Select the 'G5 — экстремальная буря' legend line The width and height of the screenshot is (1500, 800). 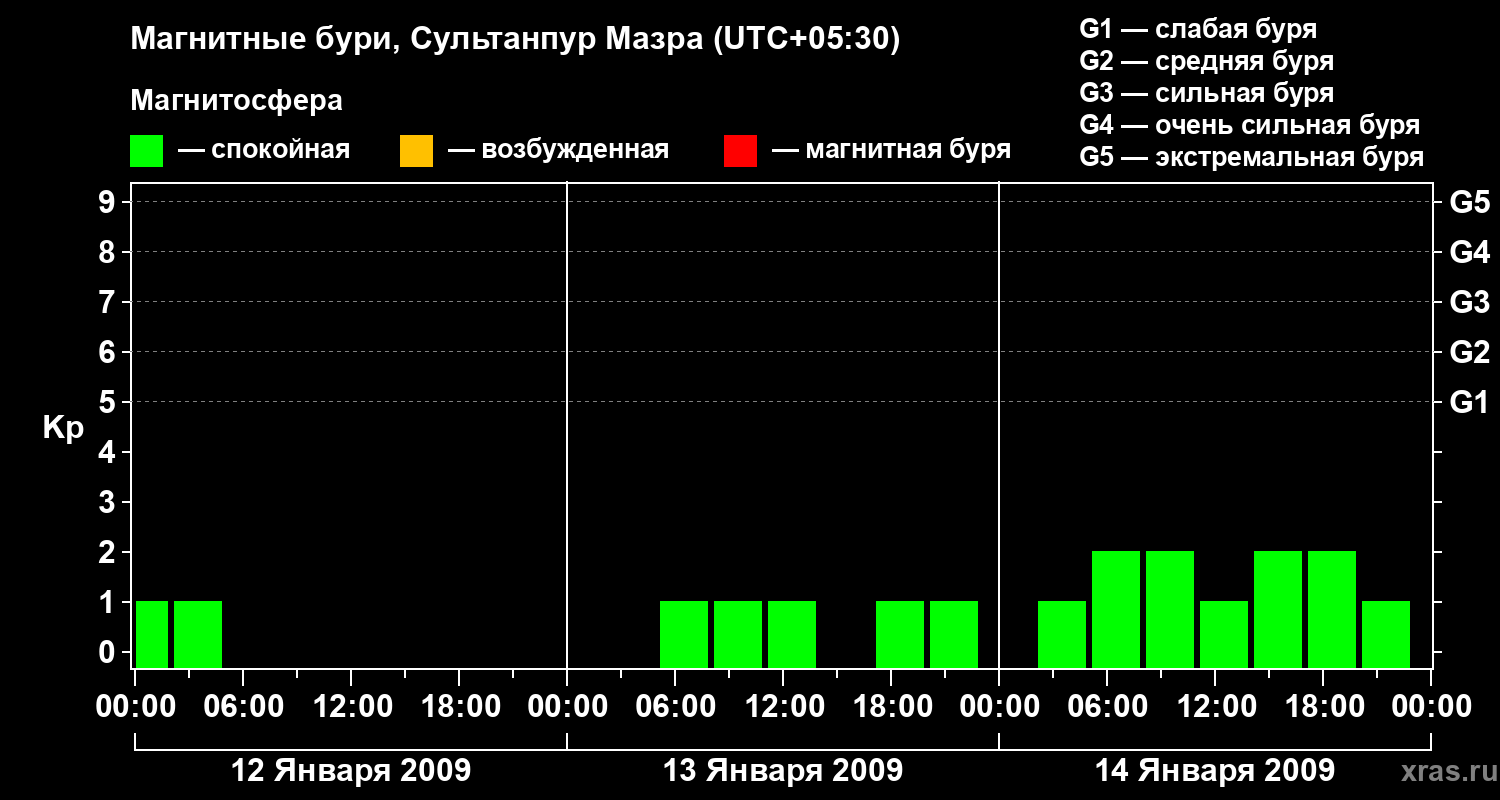tap(1252, 157)
